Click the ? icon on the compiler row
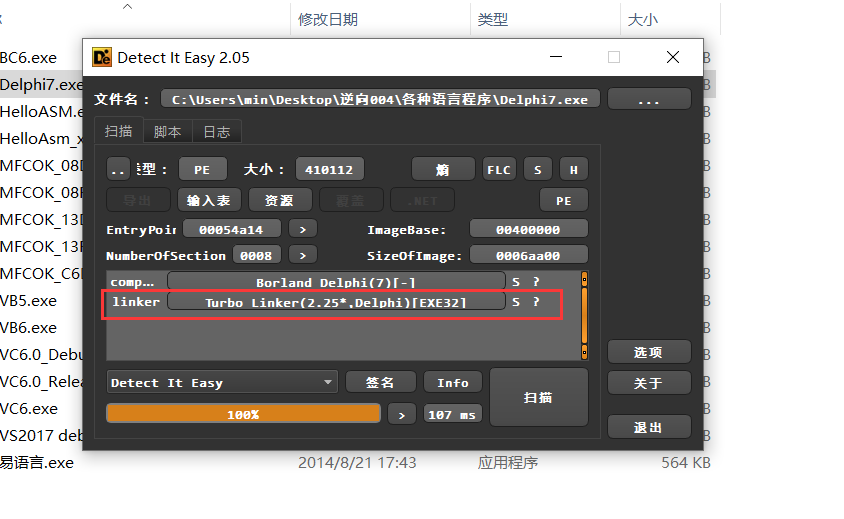This screenshot has height=519, width=844. click(x=536, y=282)
